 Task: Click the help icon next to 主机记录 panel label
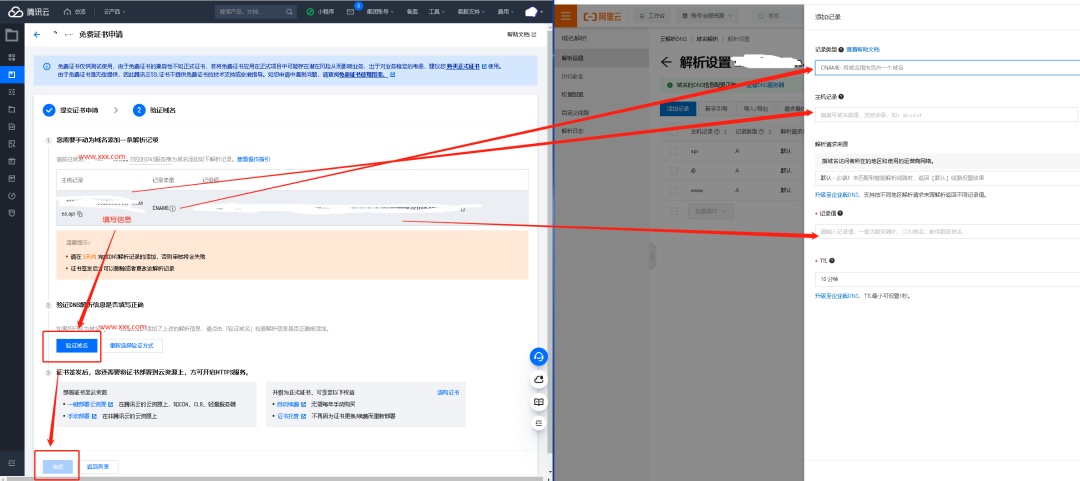(x=842, y=97)
